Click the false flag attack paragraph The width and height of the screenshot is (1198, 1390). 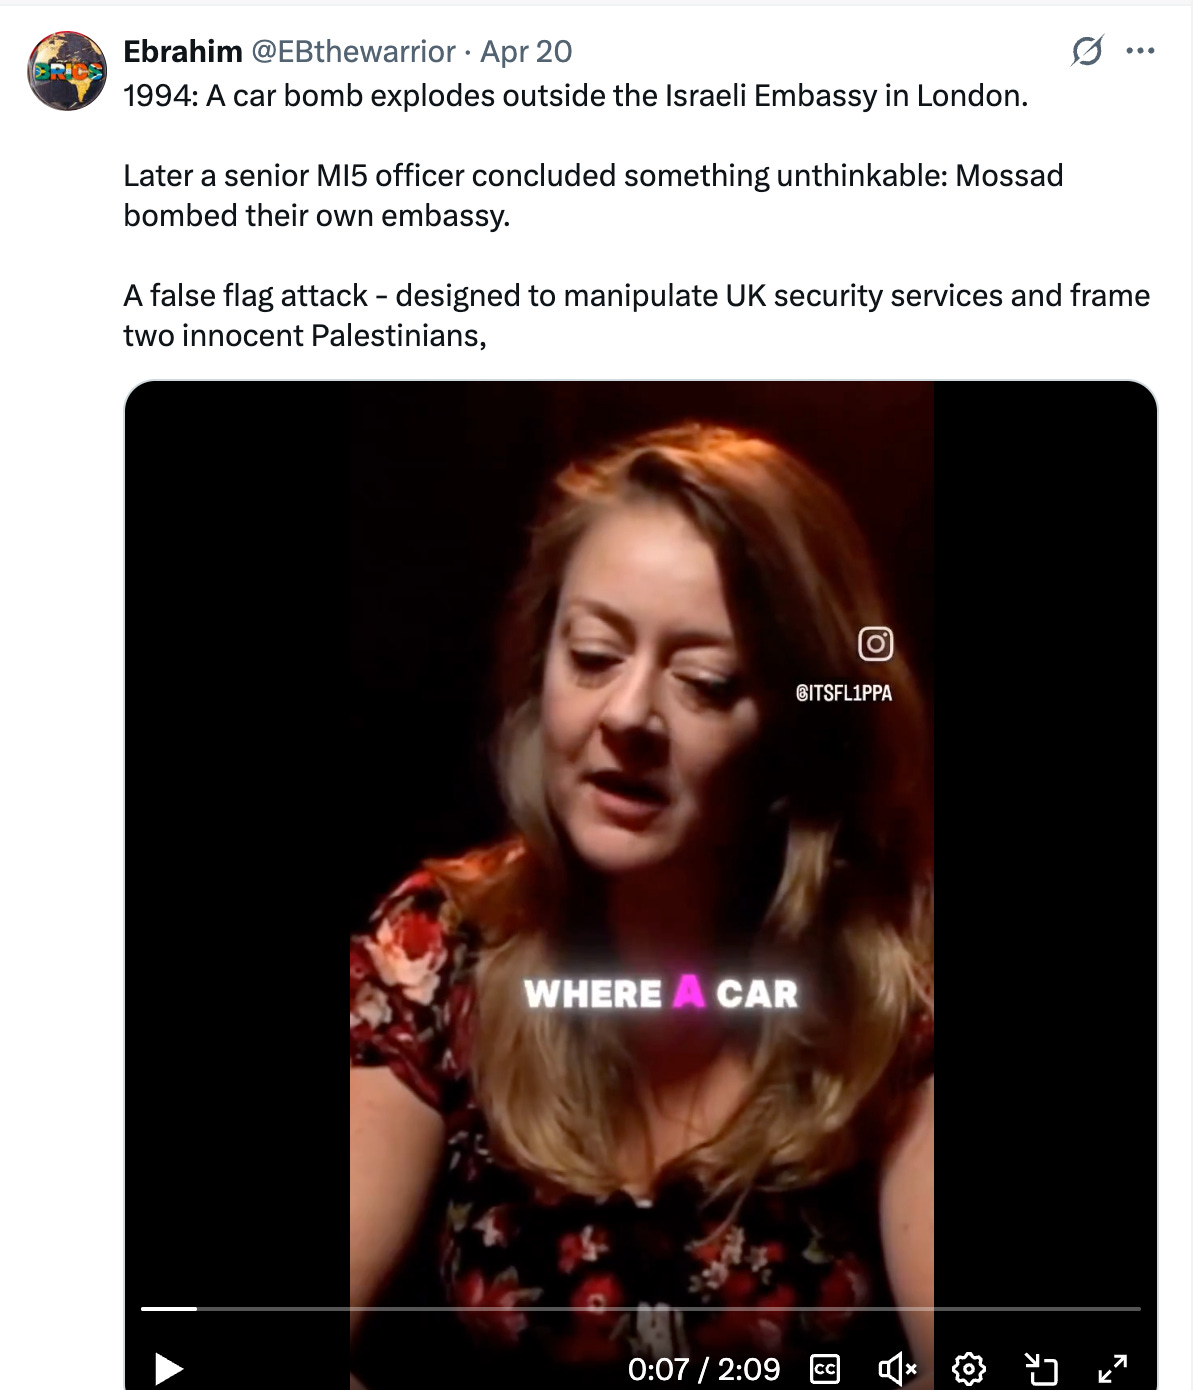click(x=636, y=315)
